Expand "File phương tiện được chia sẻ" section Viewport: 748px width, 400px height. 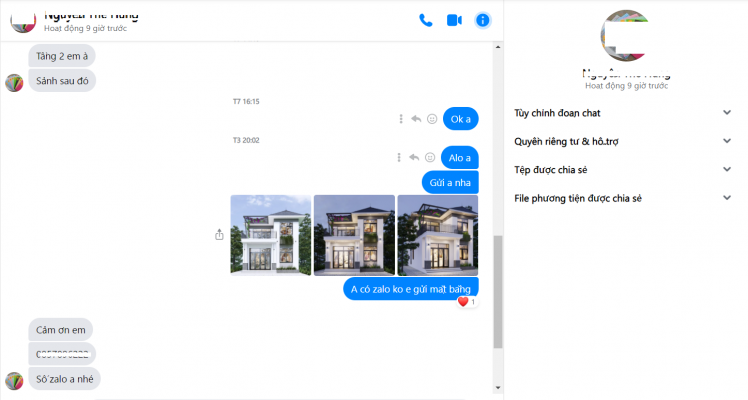(x=622, y=198)
